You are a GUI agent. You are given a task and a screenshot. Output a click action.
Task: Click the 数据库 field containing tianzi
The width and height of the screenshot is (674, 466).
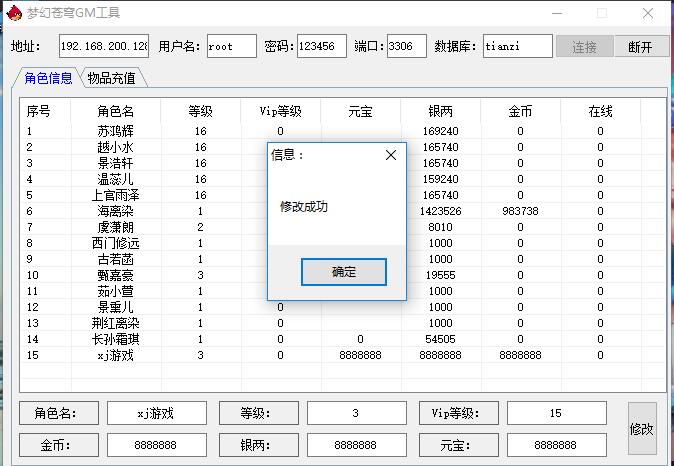517,46
